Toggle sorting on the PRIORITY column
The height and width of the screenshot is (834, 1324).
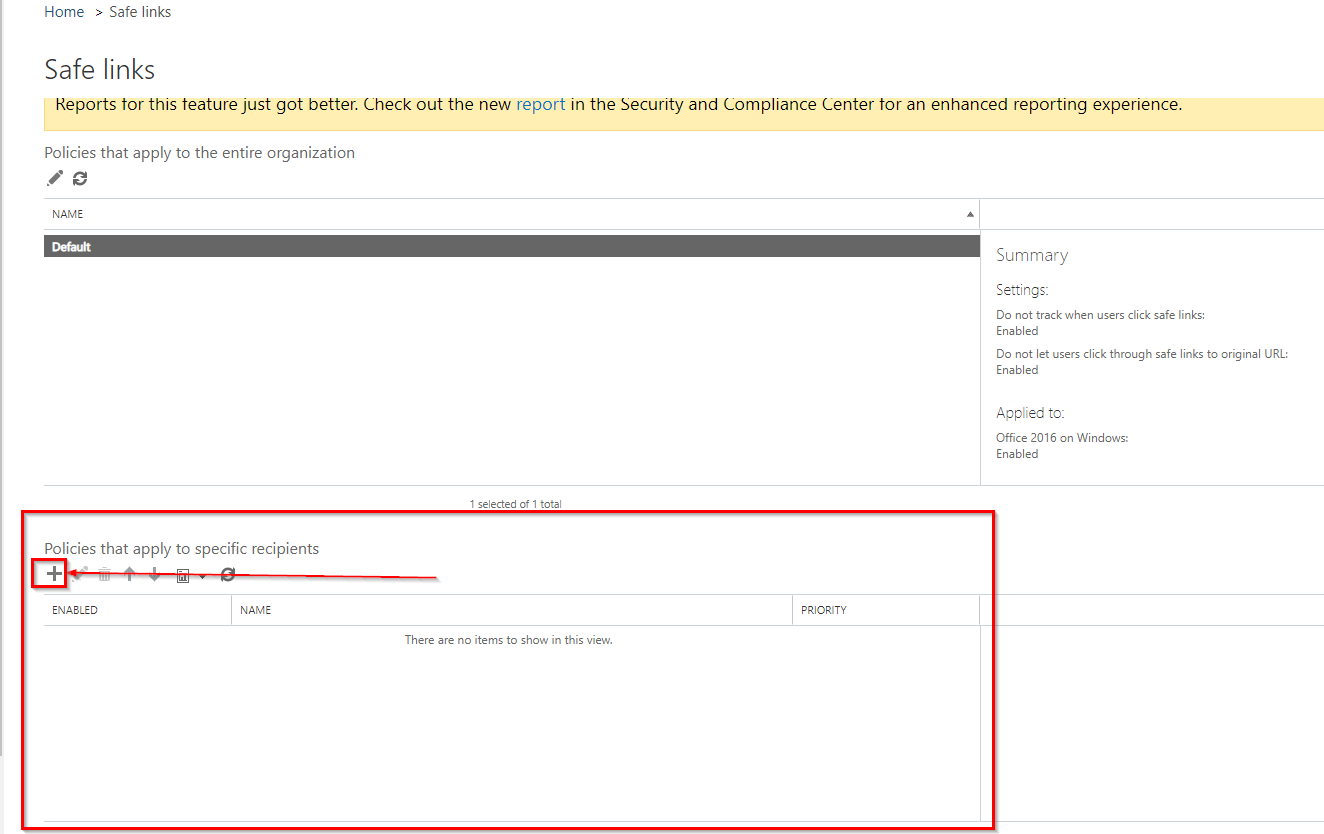click(x=823, y=610)
